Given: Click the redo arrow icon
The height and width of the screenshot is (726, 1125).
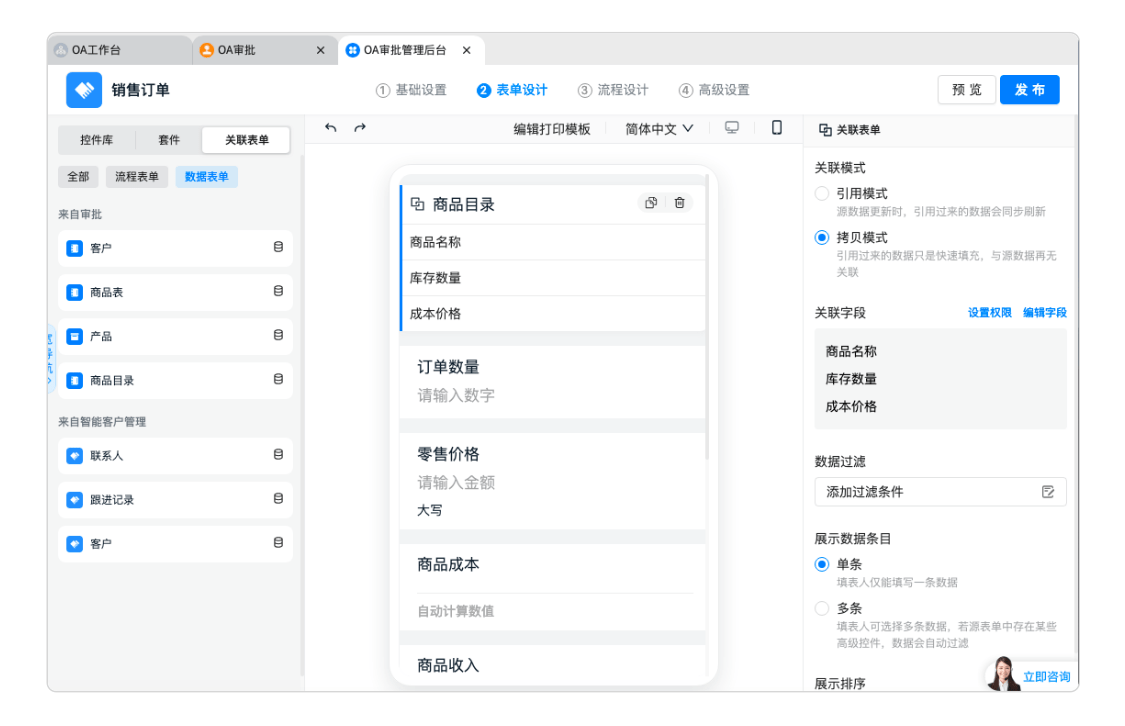Looking at the screenshot, I should tap(361, 128).
